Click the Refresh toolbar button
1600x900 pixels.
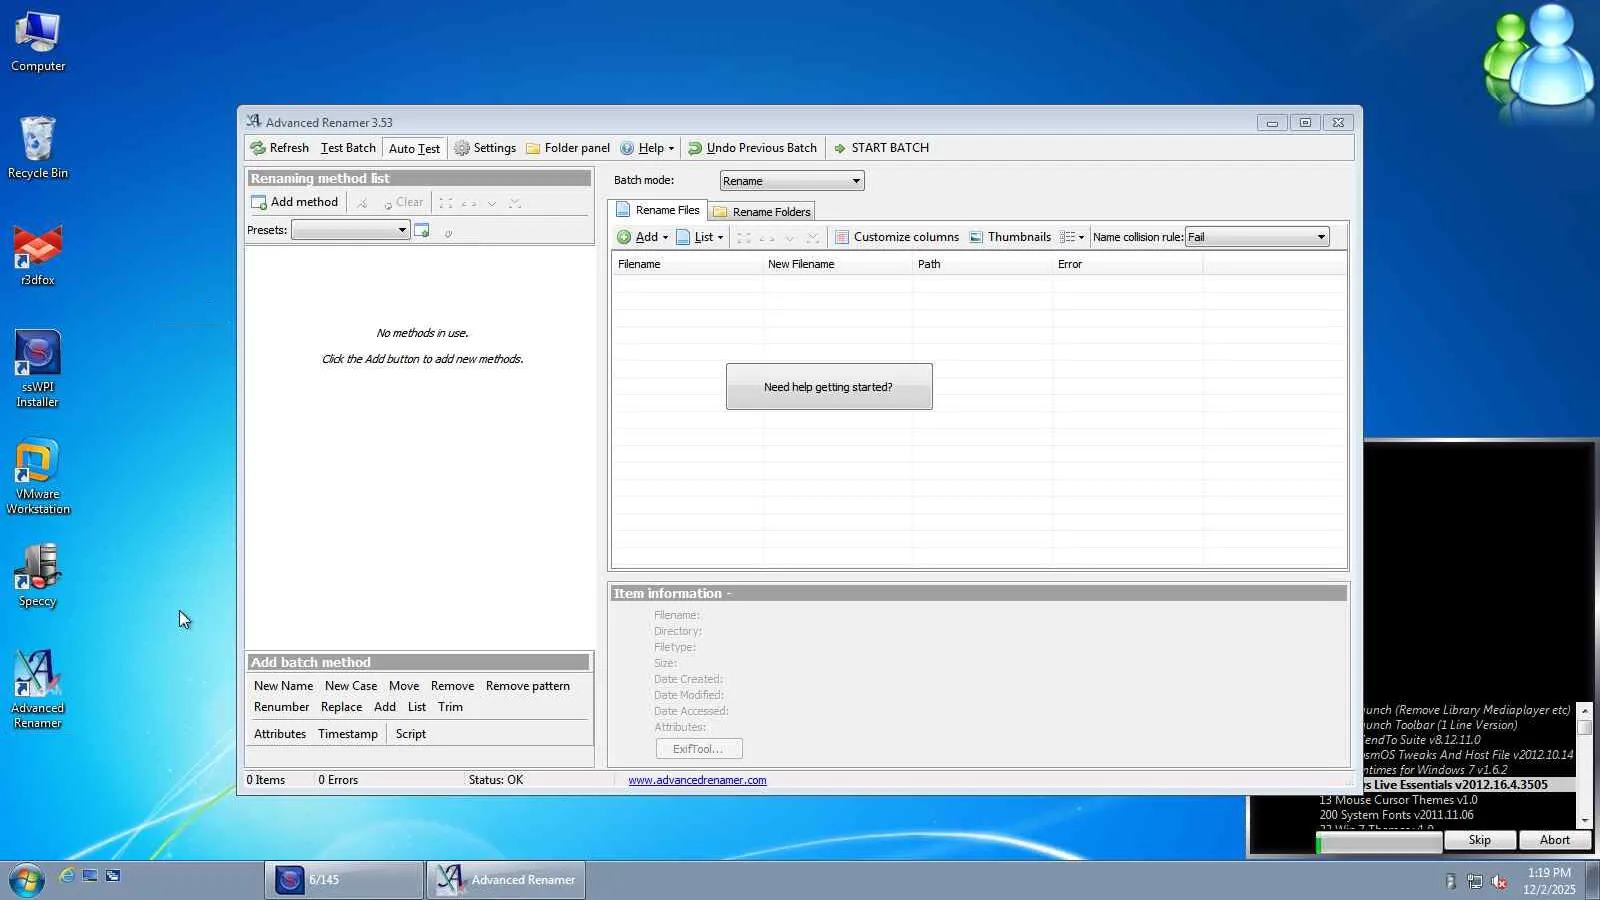coord(280,148)
